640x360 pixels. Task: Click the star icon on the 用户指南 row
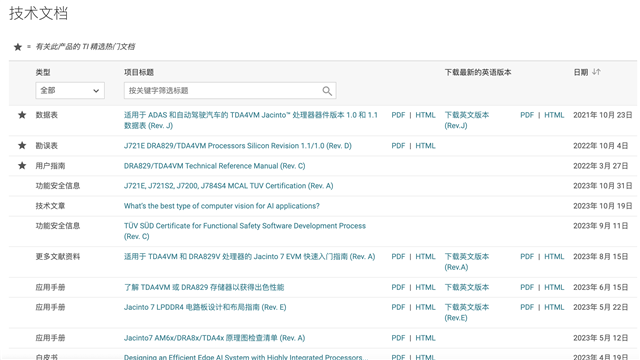[22, 165]
